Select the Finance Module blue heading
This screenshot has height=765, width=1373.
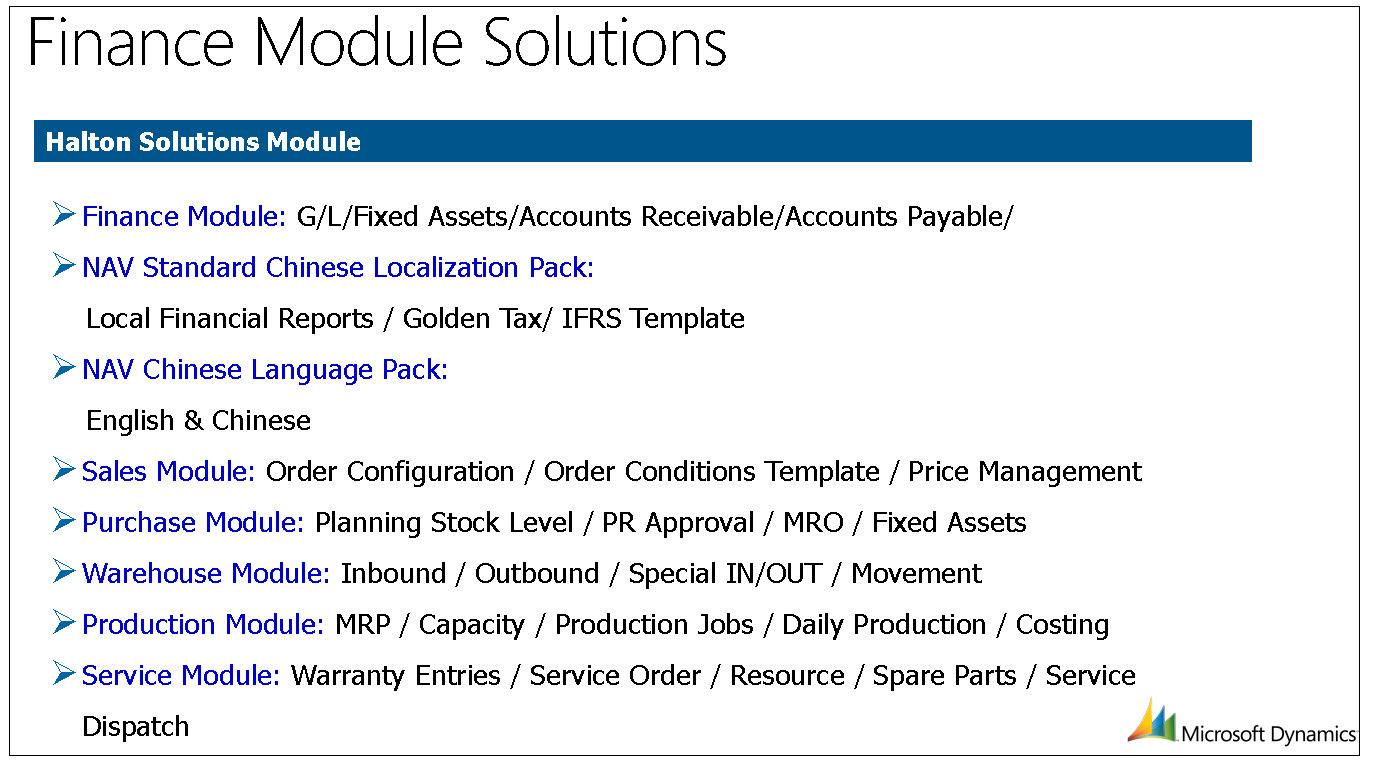(184, 216)
